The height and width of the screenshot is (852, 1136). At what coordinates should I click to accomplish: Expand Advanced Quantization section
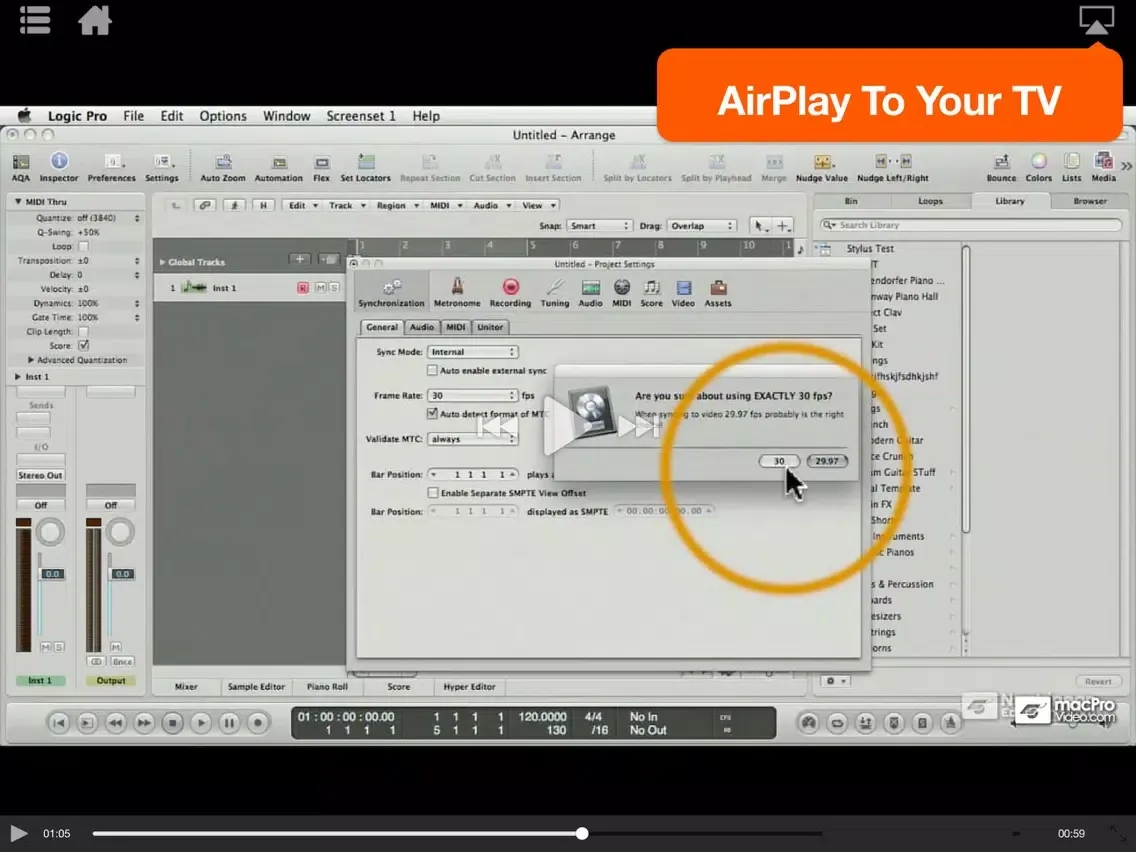pyautogui.click(x=31, y=360)
